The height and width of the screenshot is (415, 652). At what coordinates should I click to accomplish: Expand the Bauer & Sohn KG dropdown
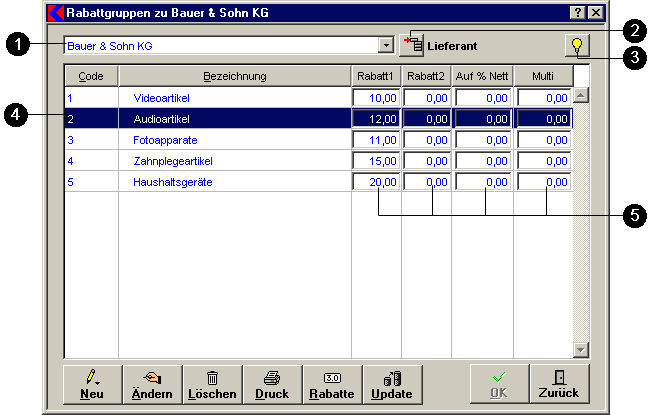tap(386, 46)
